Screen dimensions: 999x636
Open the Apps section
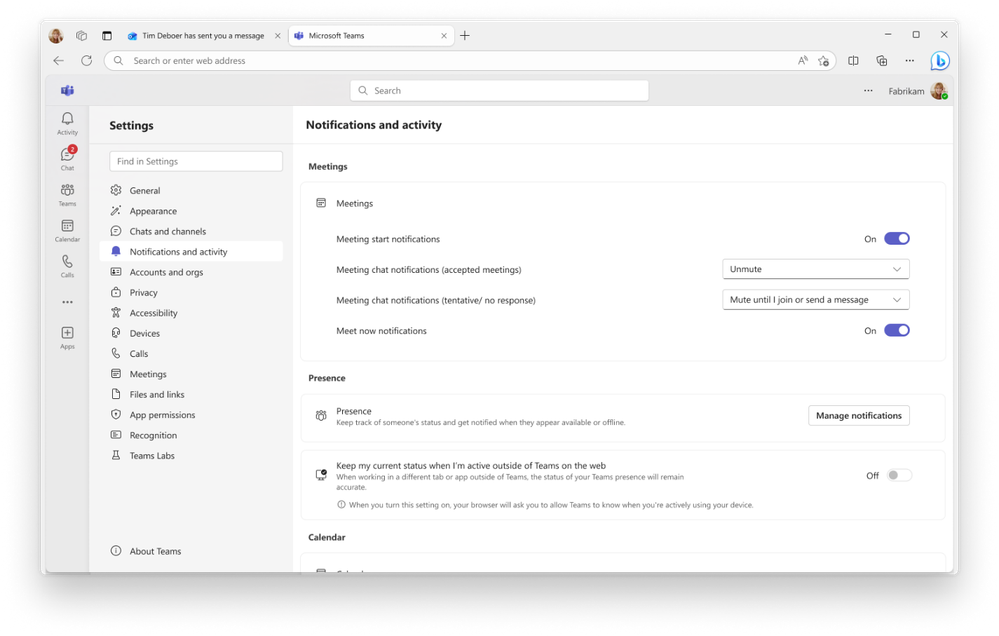coord(66,334)
